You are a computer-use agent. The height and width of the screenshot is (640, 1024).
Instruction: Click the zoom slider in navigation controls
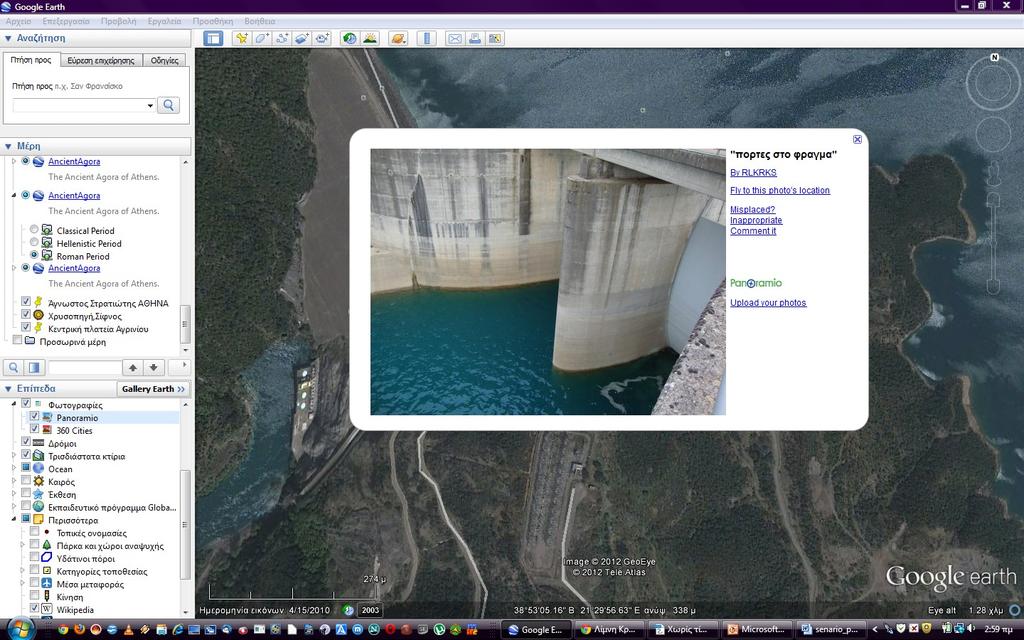[x=993, y=242]
